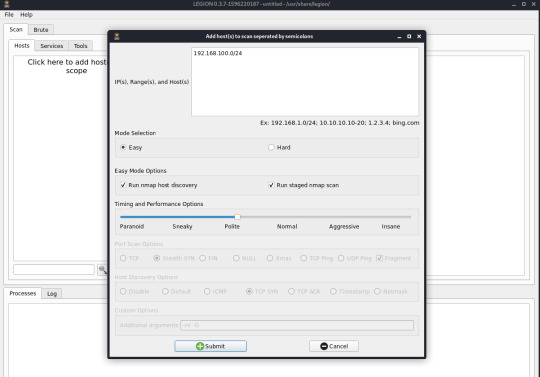The image size is (540, 377).
Task: Click the Sneaky timing label
Action: pos(182,227)
